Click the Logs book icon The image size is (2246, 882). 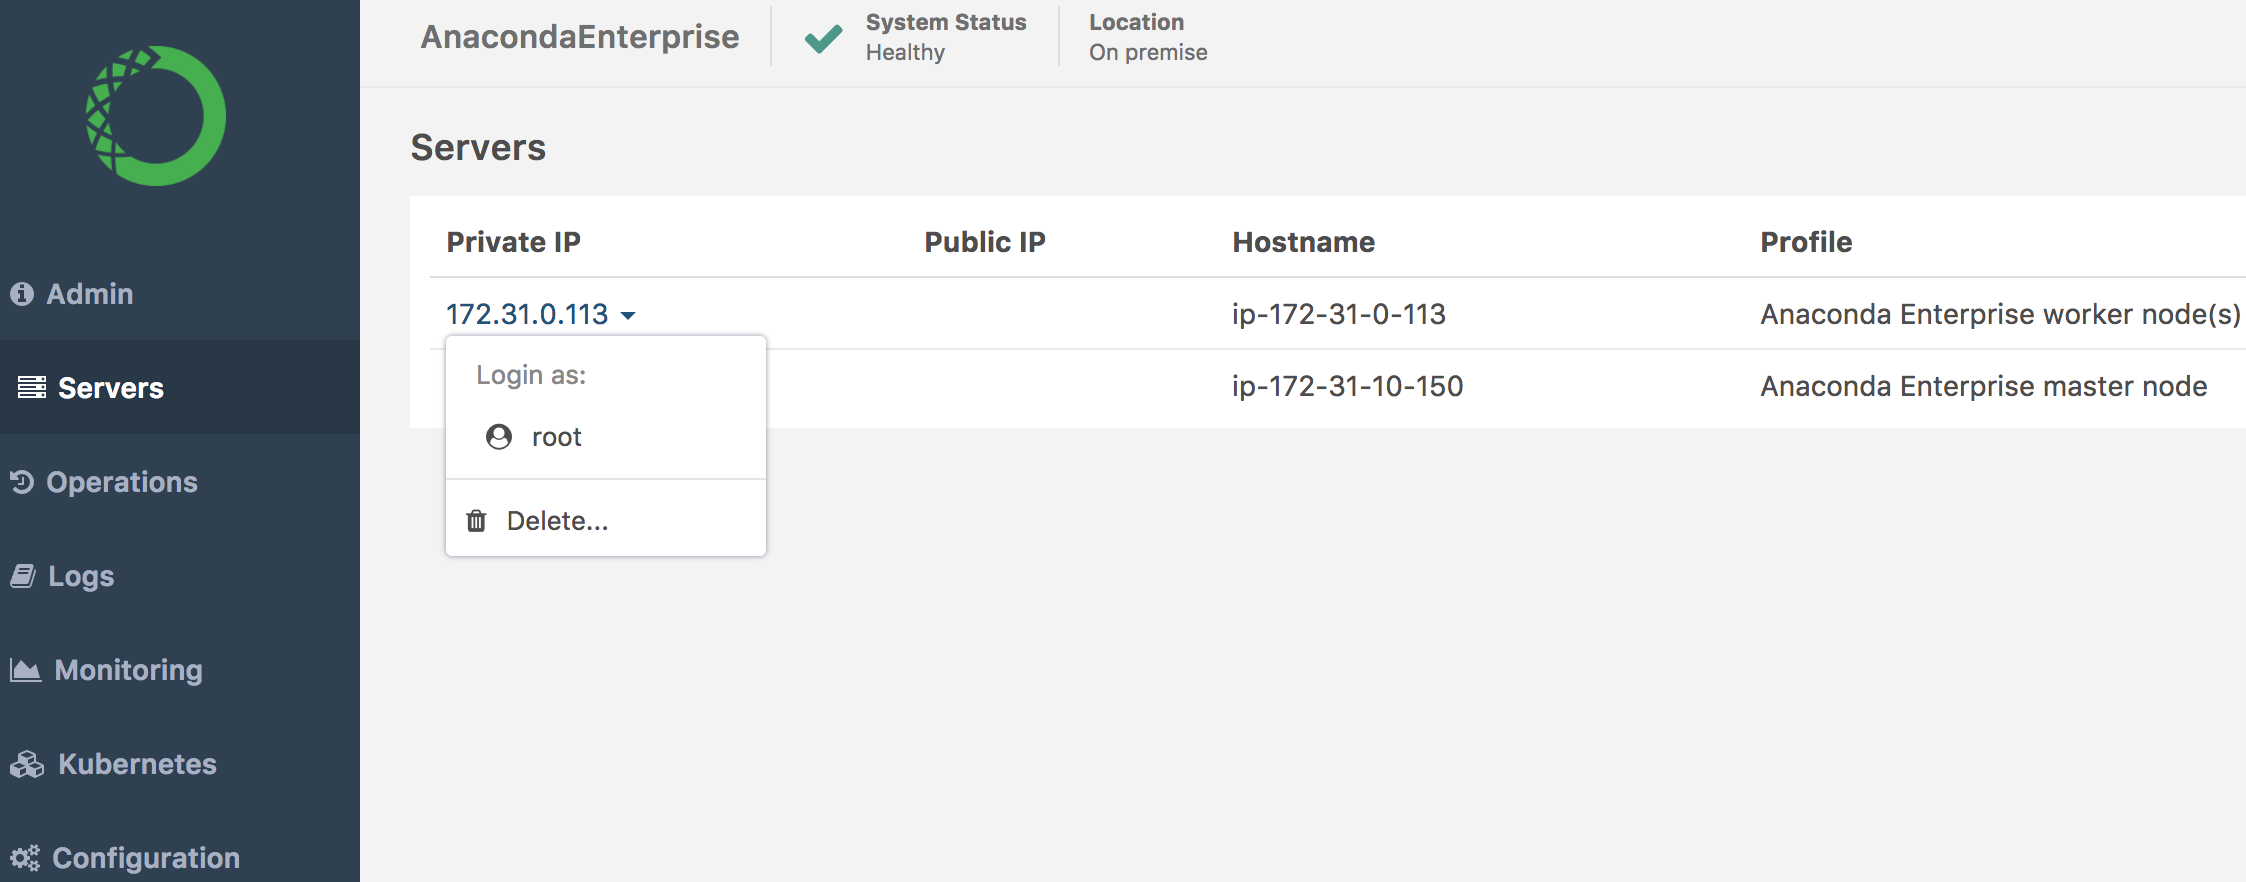(24, 576)
